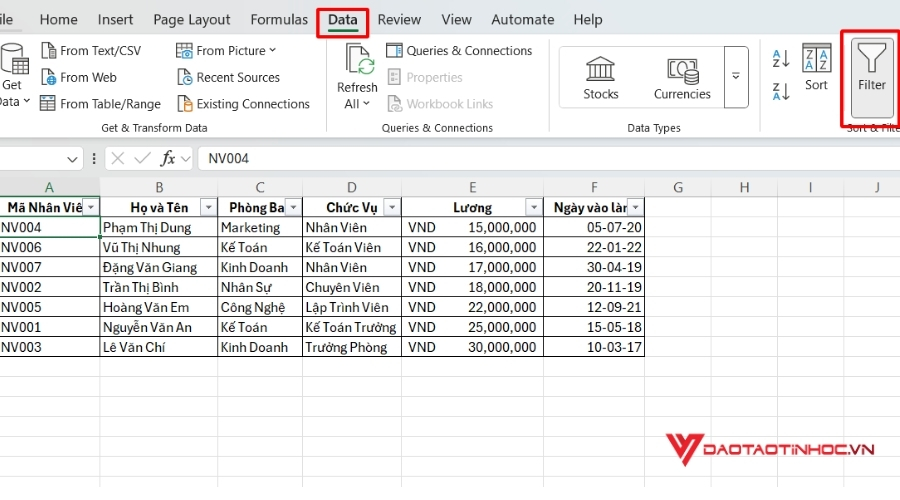The image size is (900, 500).
Task: Select cell Phạm Thị Dung
Action: (x=159, y=227)
